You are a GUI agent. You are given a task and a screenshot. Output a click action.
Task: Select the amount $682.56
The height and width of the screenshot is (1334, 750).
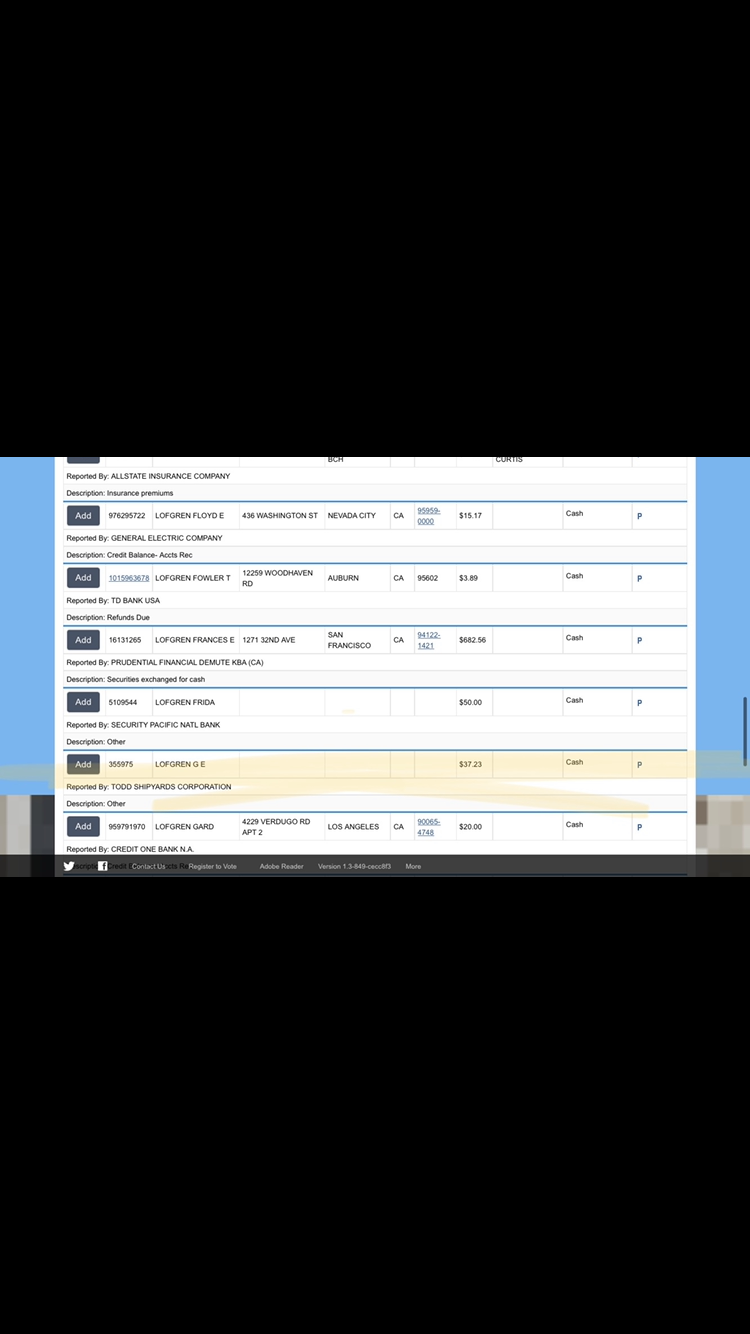pyautogui.click(x=473, y=640)
